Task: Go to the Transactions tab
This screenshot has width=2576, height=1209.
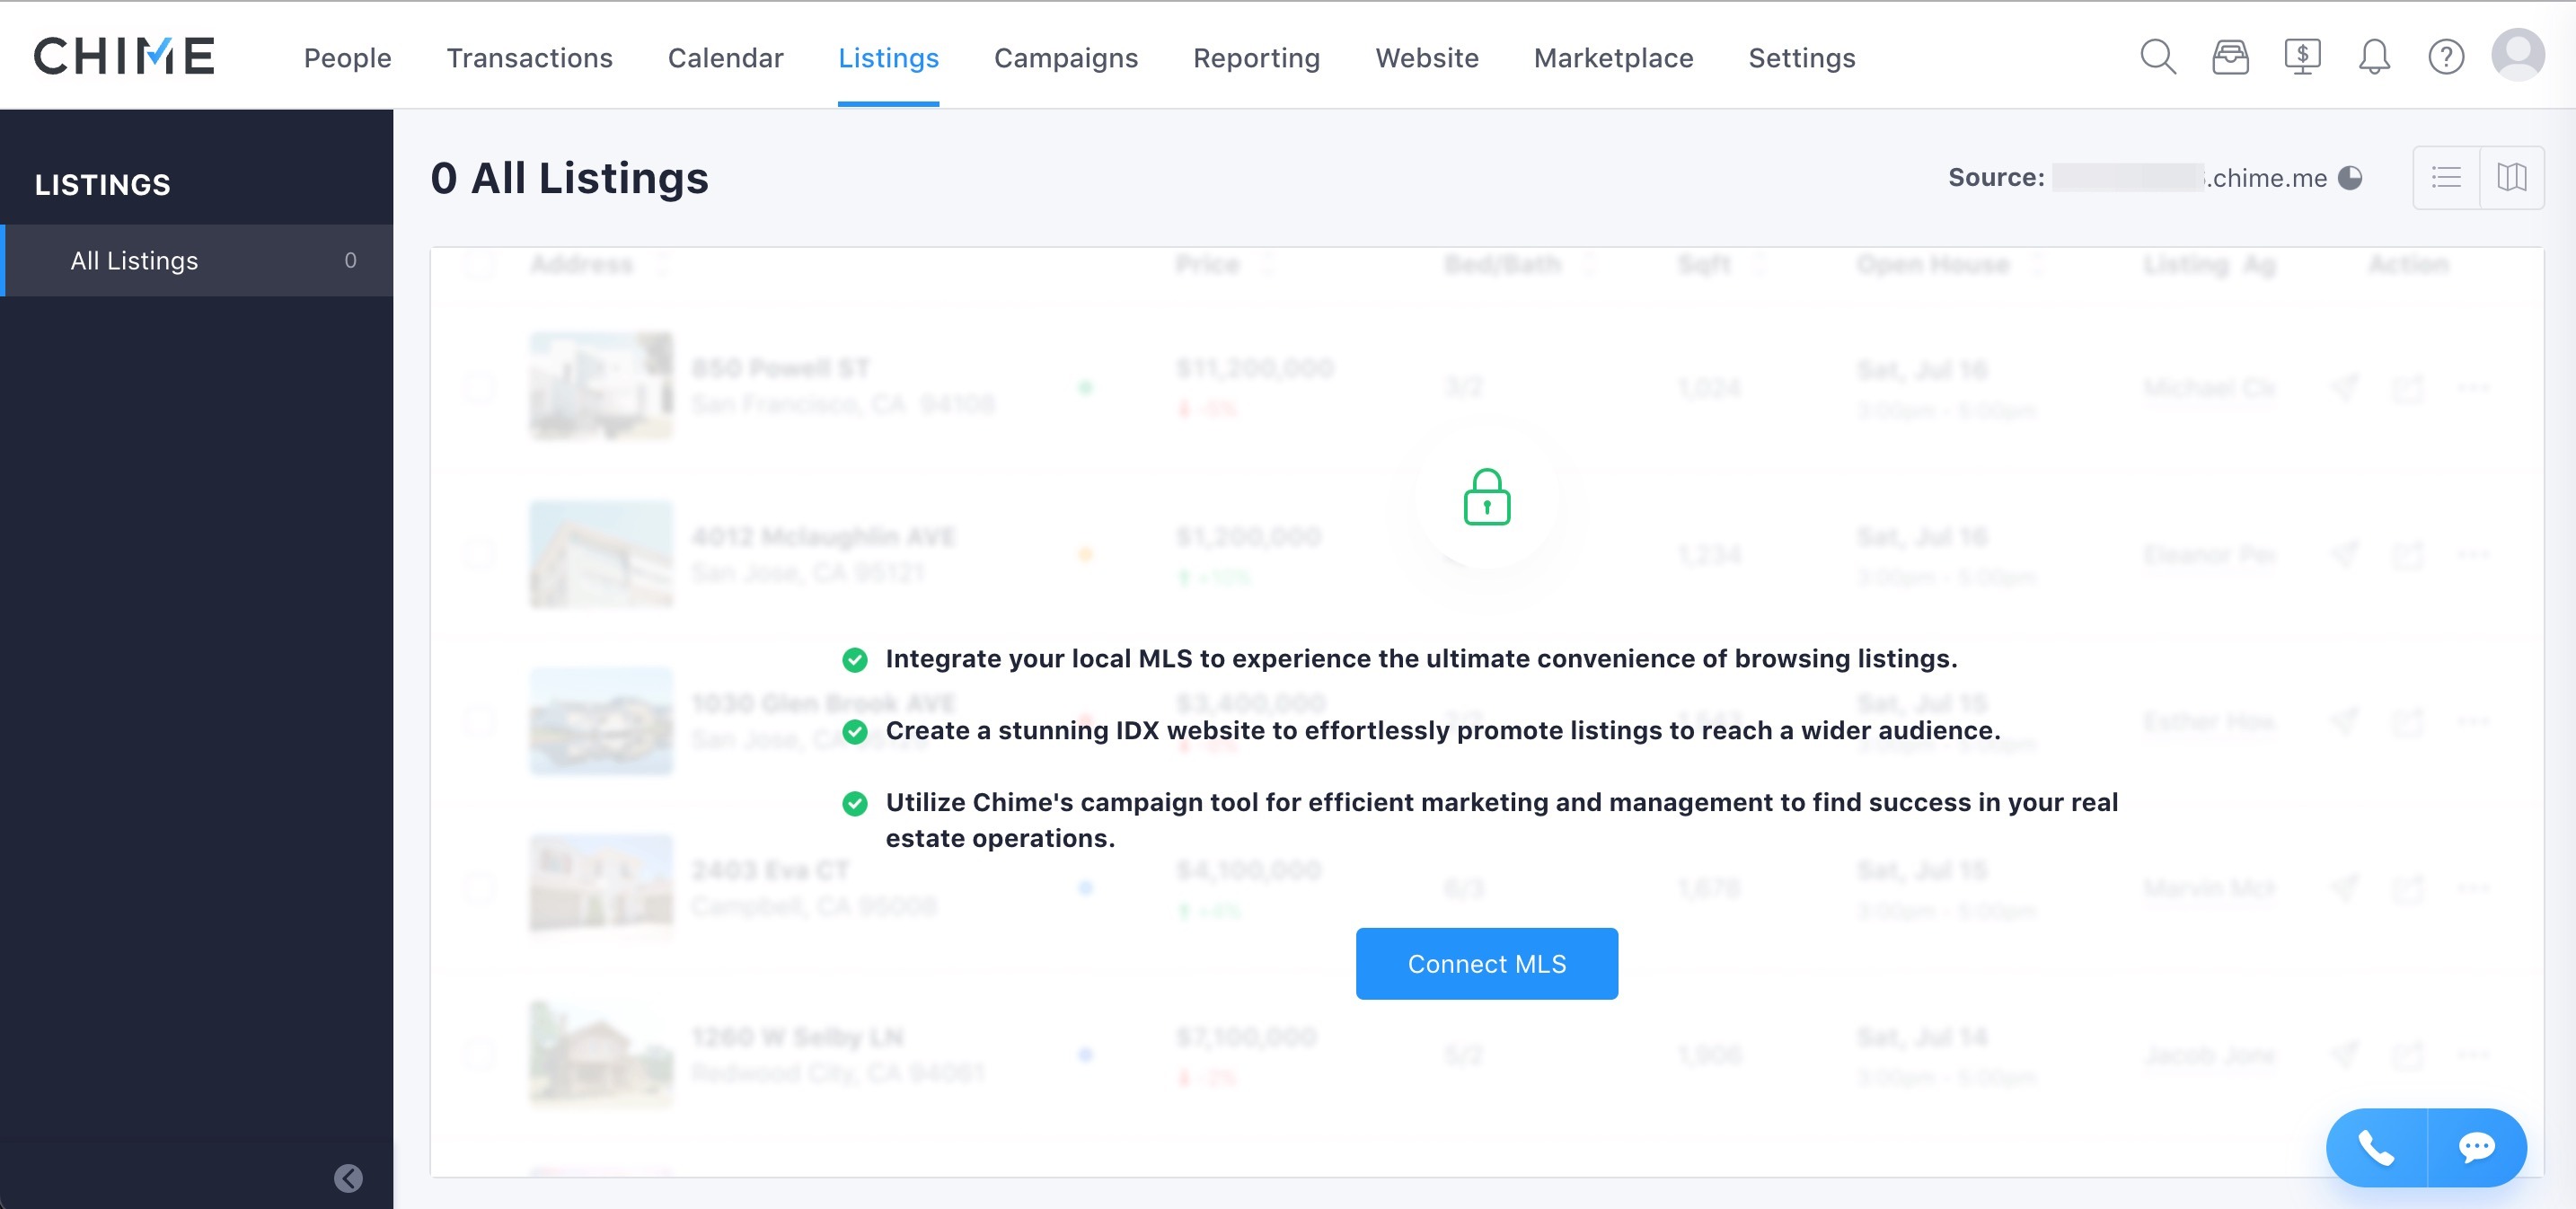Action: pos(529,58)
